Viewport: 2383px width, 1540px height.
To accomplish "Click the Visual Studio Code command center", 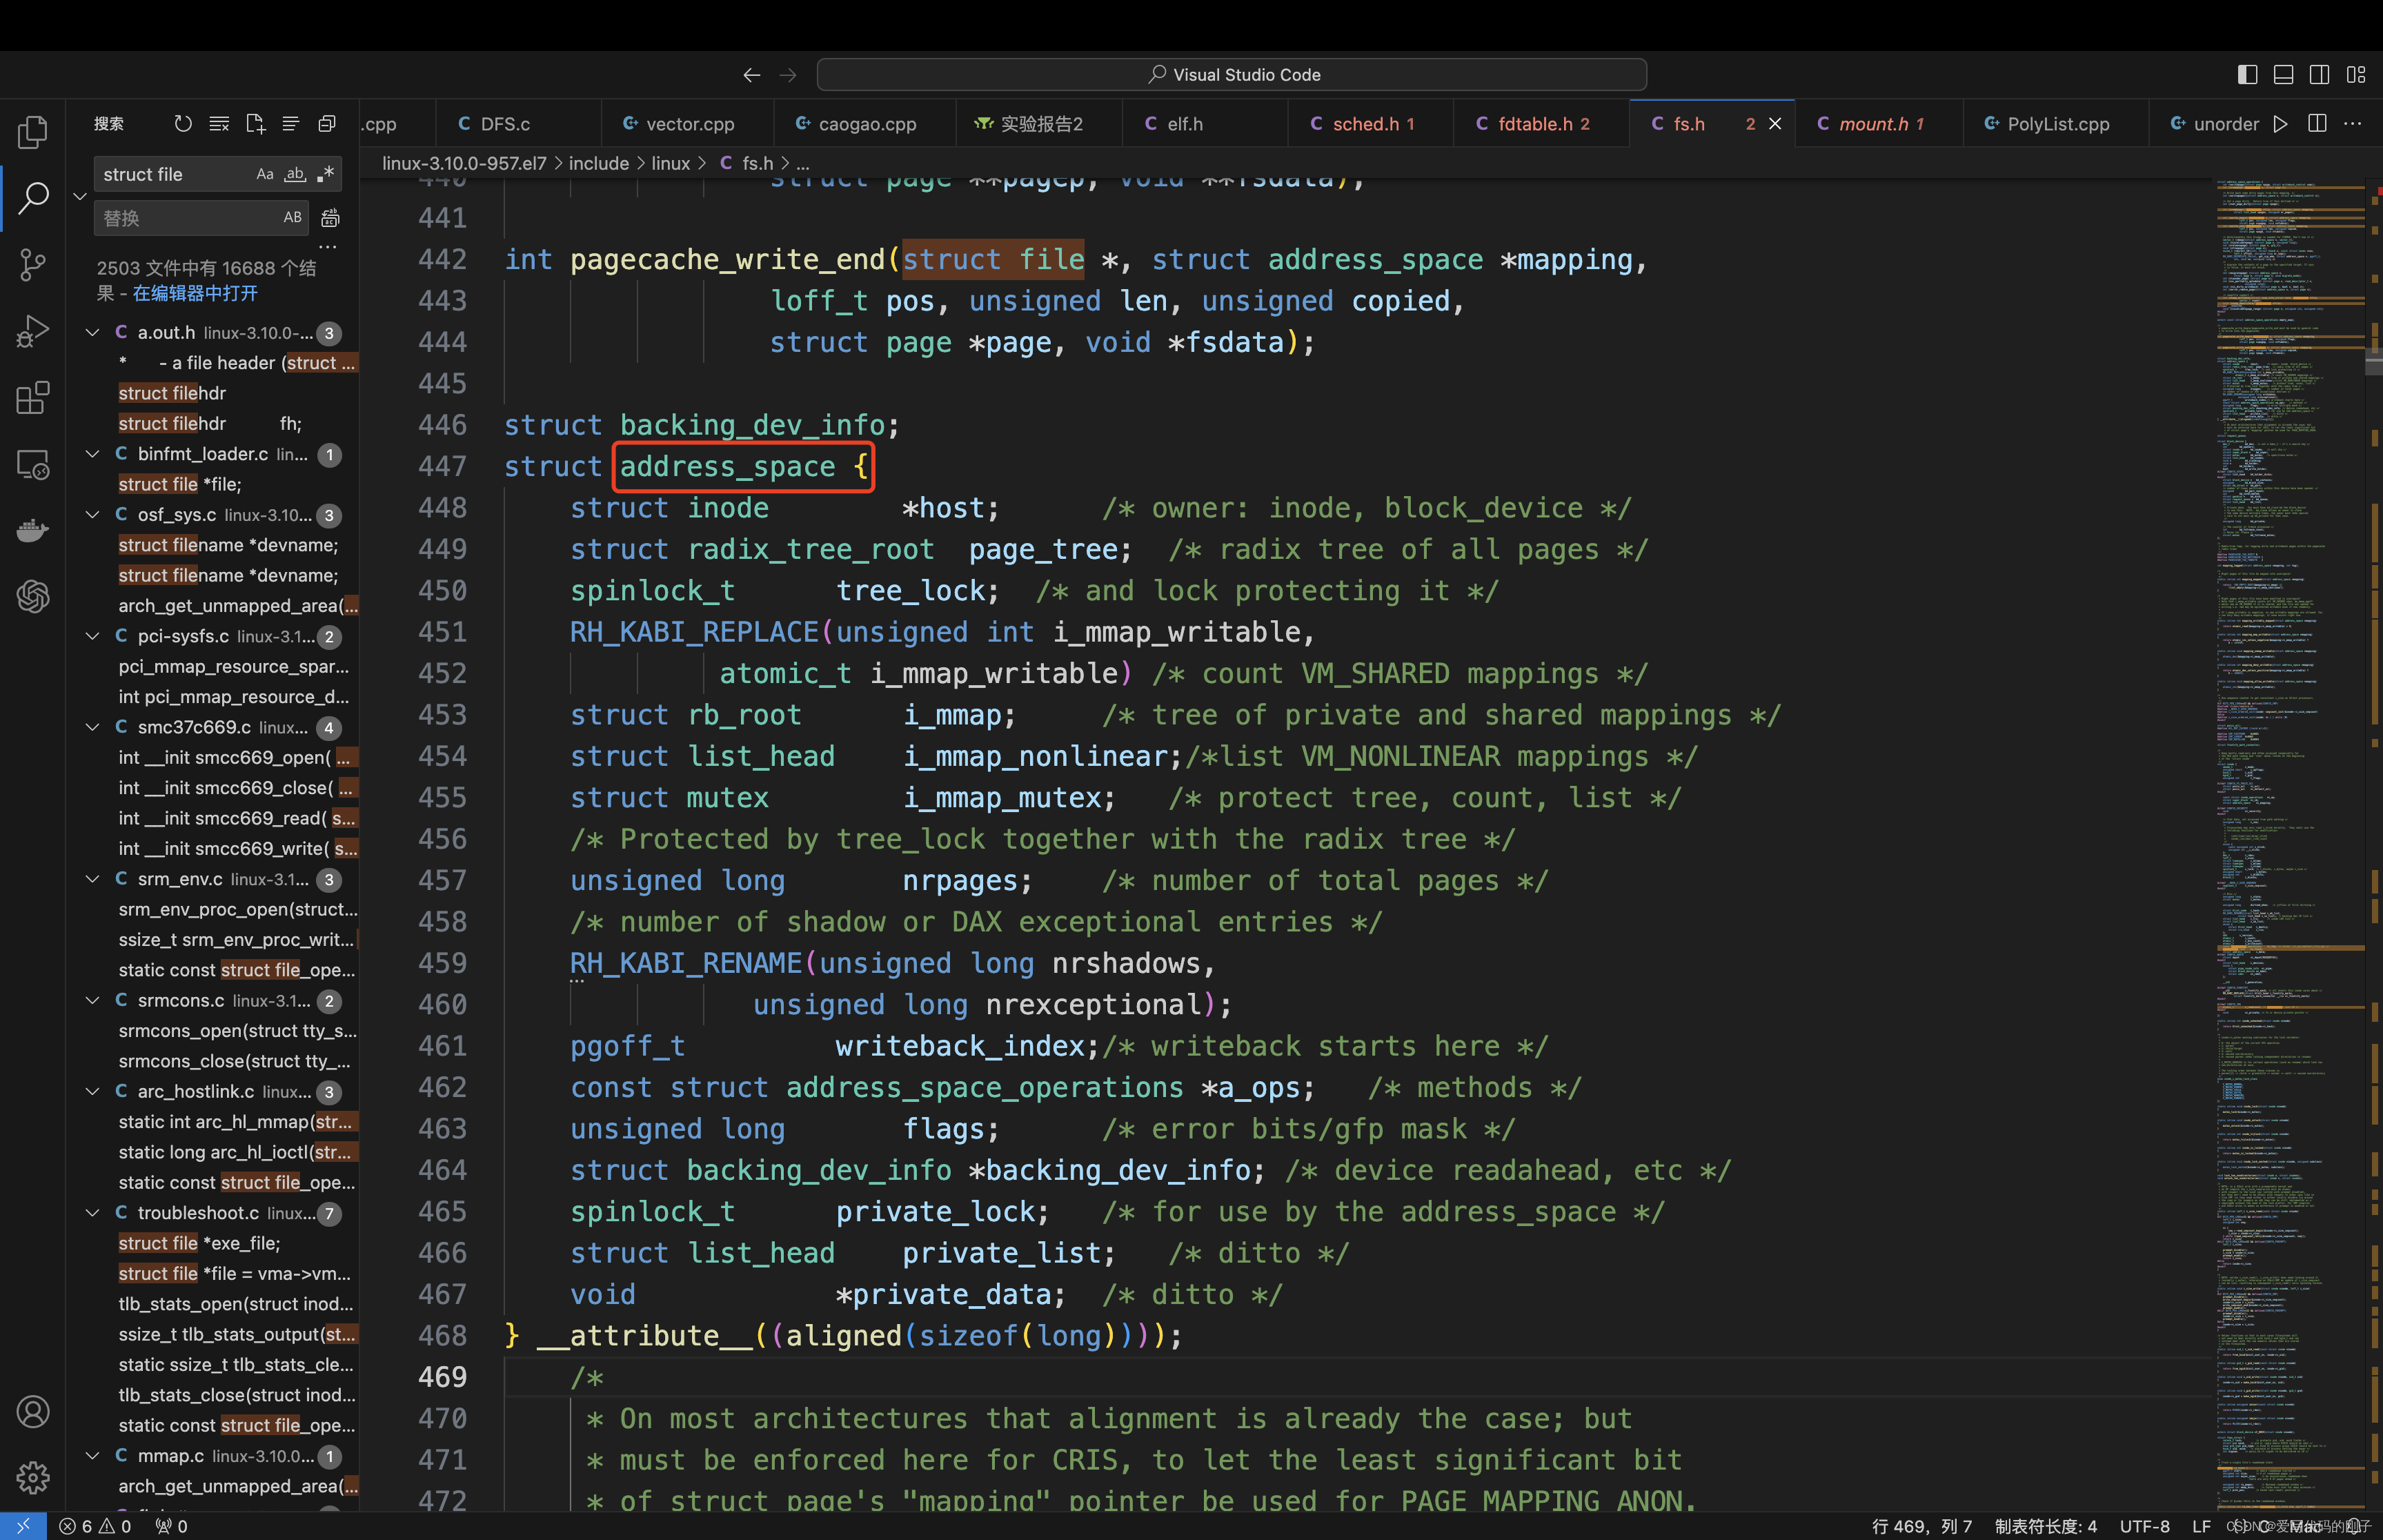I will (x=1232, y=75).
